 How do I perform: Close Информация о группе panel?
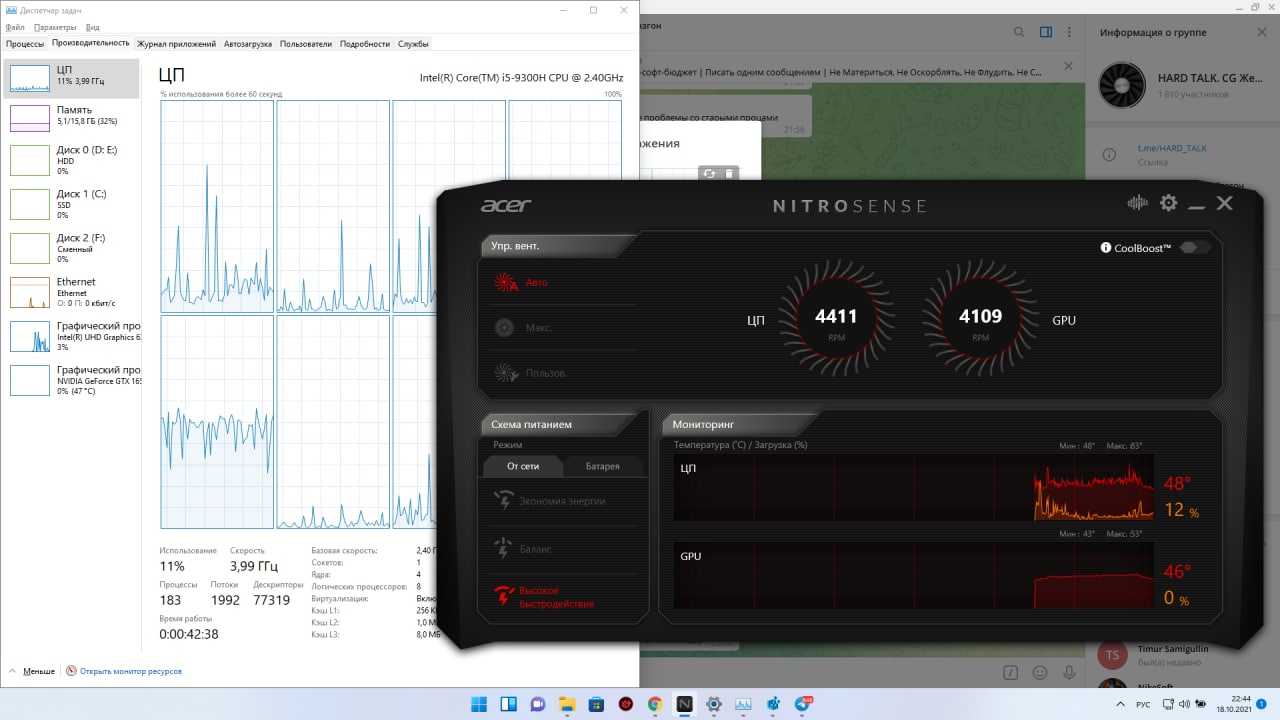pos(1261,32)
